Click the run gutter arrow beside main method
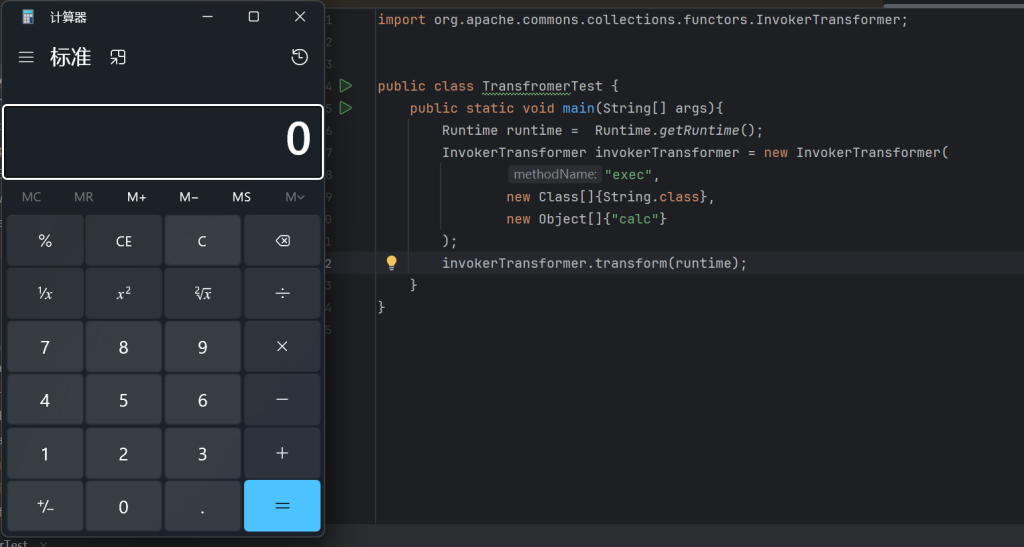Viewport: 1024px width, 547px height. 346,108
